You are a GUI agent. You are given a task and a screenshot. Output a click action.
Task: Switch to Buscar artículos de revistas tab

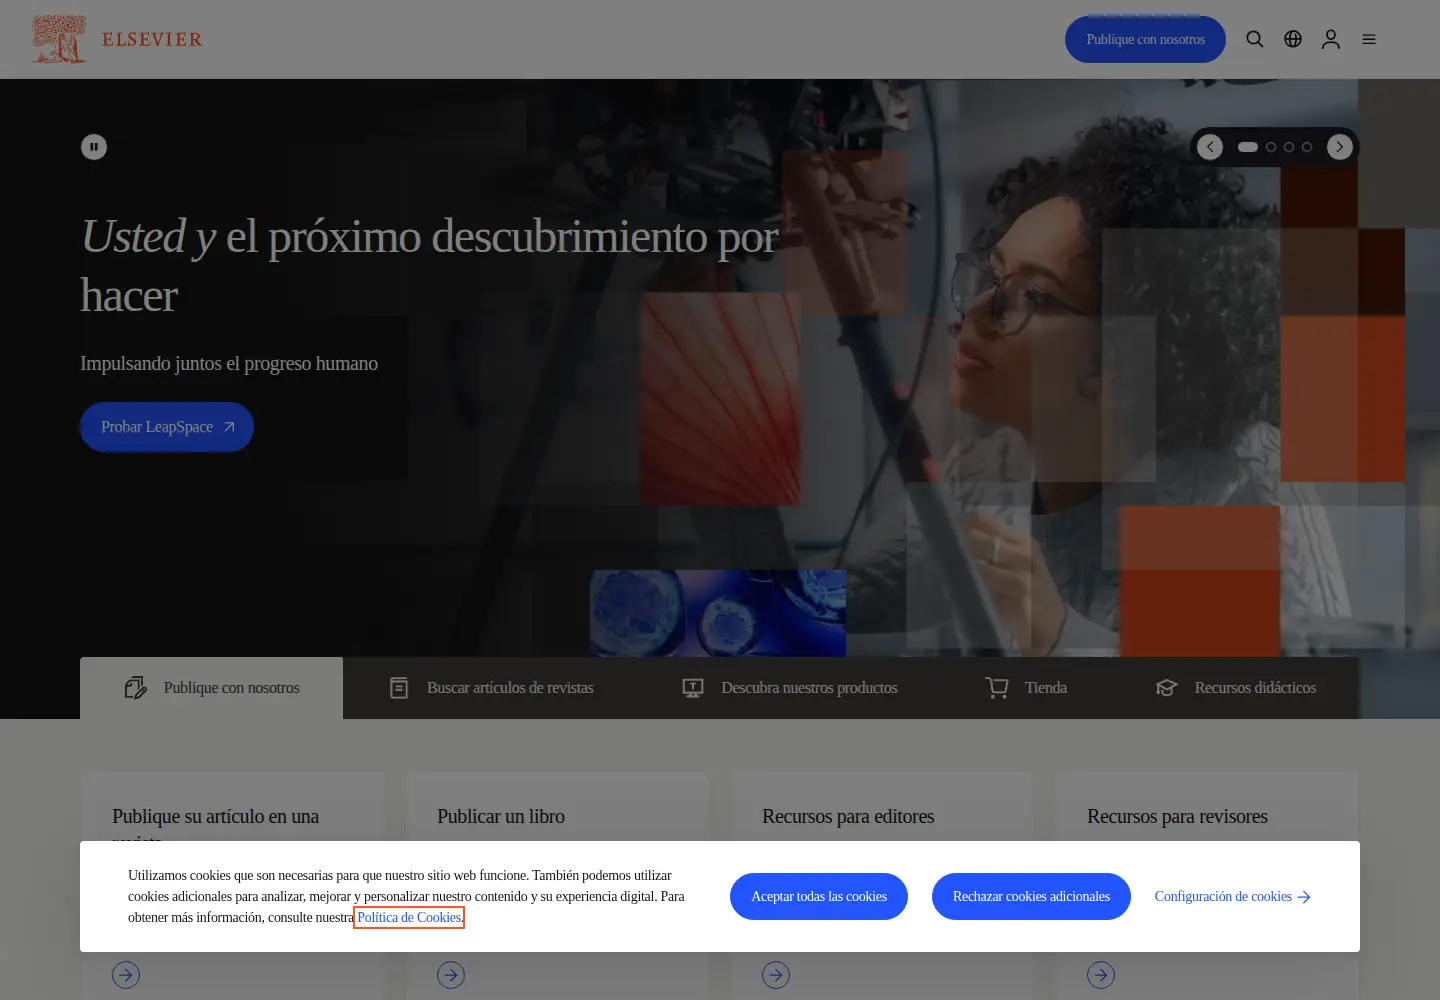490,688
